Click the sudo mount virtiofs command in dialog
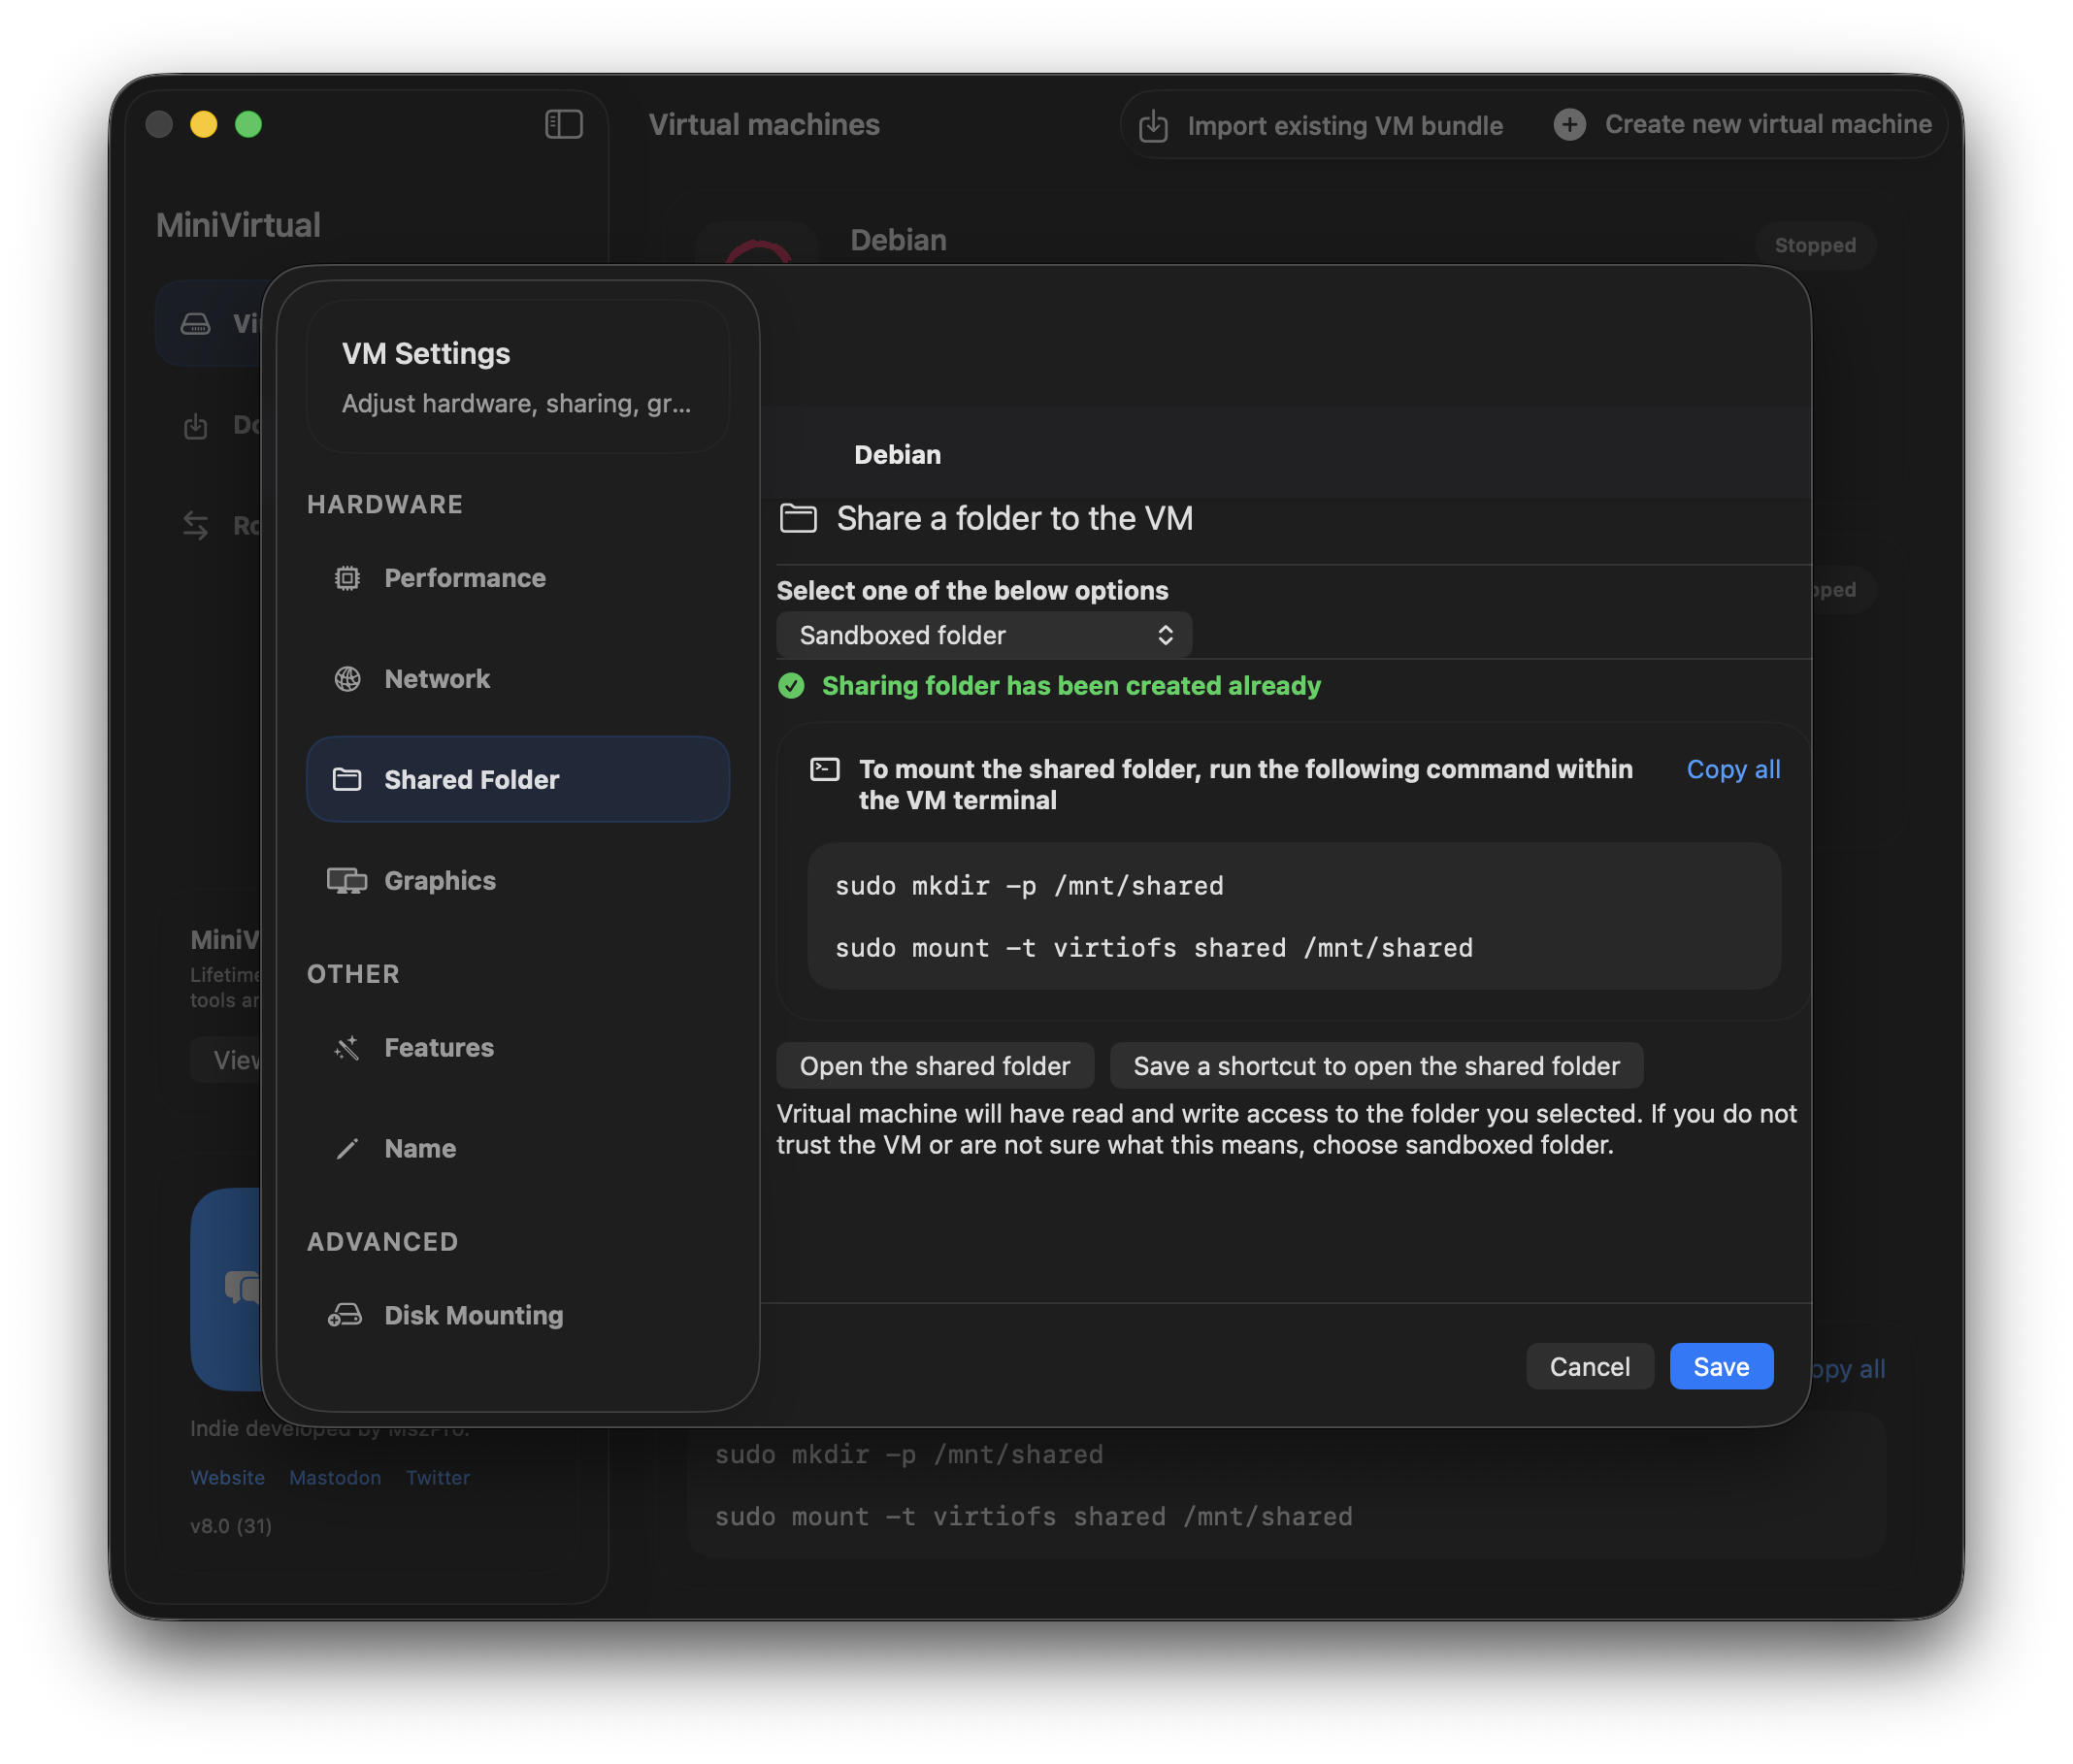 click(1154, 947)
